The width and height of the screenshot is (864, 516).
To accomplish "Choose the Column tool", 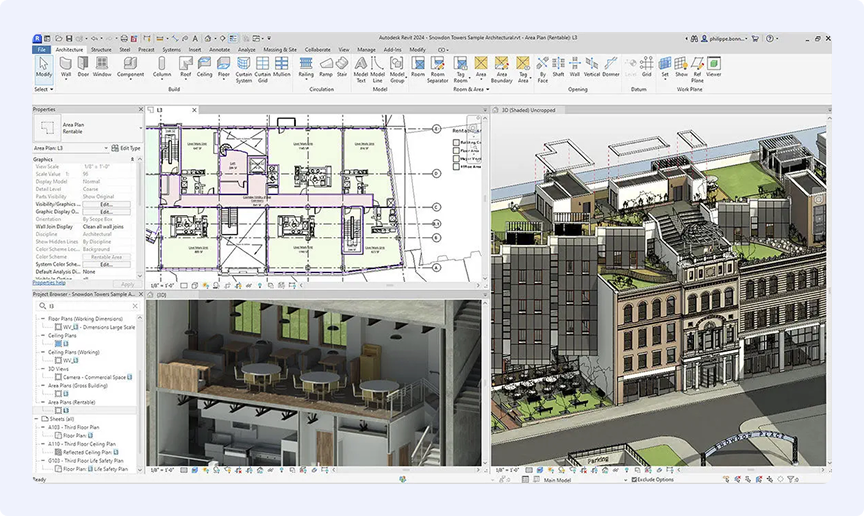I will pos(162,66).
